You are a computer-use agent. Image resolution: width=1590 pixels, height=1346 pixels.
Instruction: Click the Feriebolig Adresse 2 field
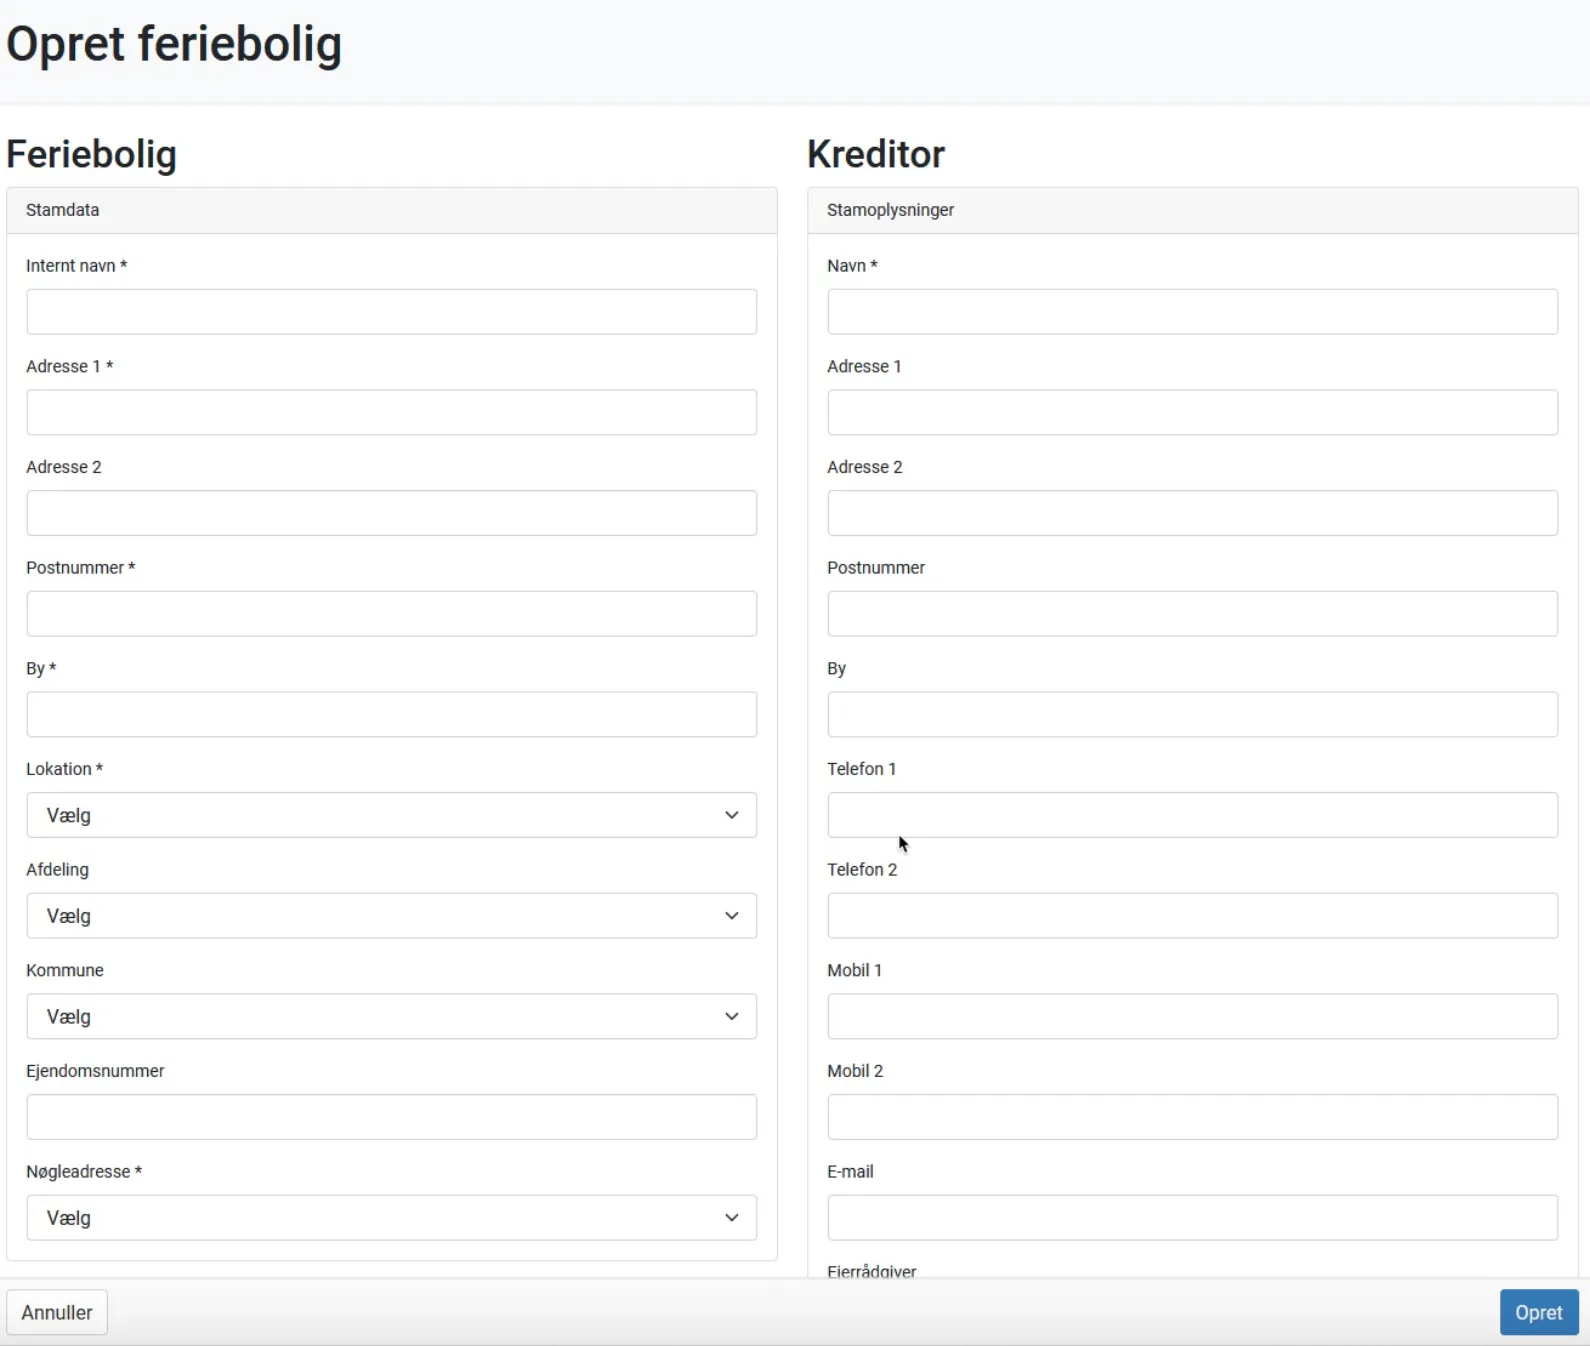(x=391, y=513)
